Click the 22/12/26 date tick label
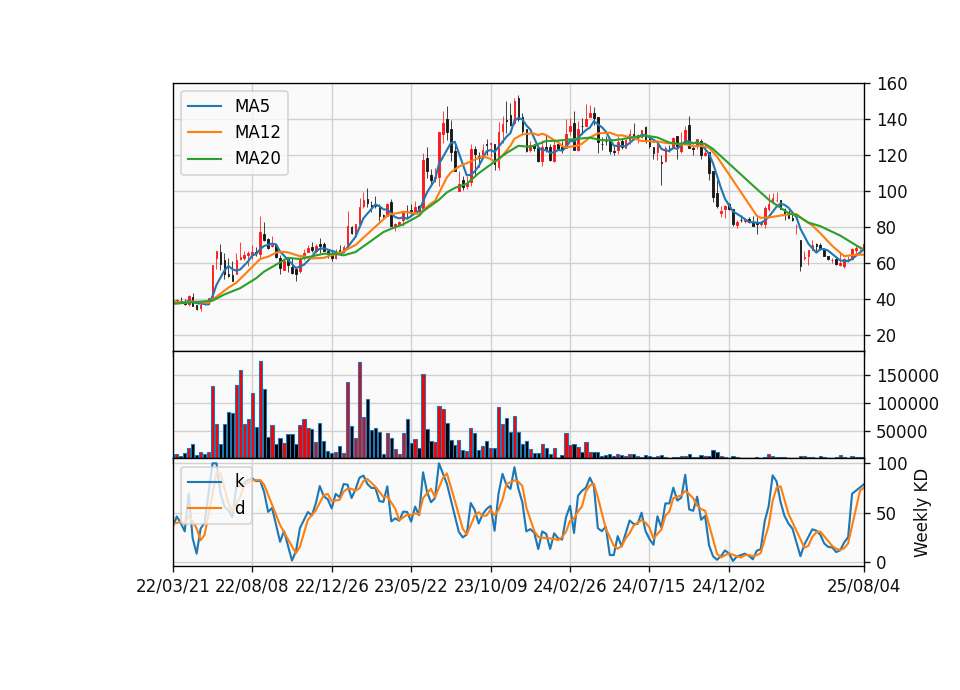This screenshot has height=690, width=960. [332, 586]
